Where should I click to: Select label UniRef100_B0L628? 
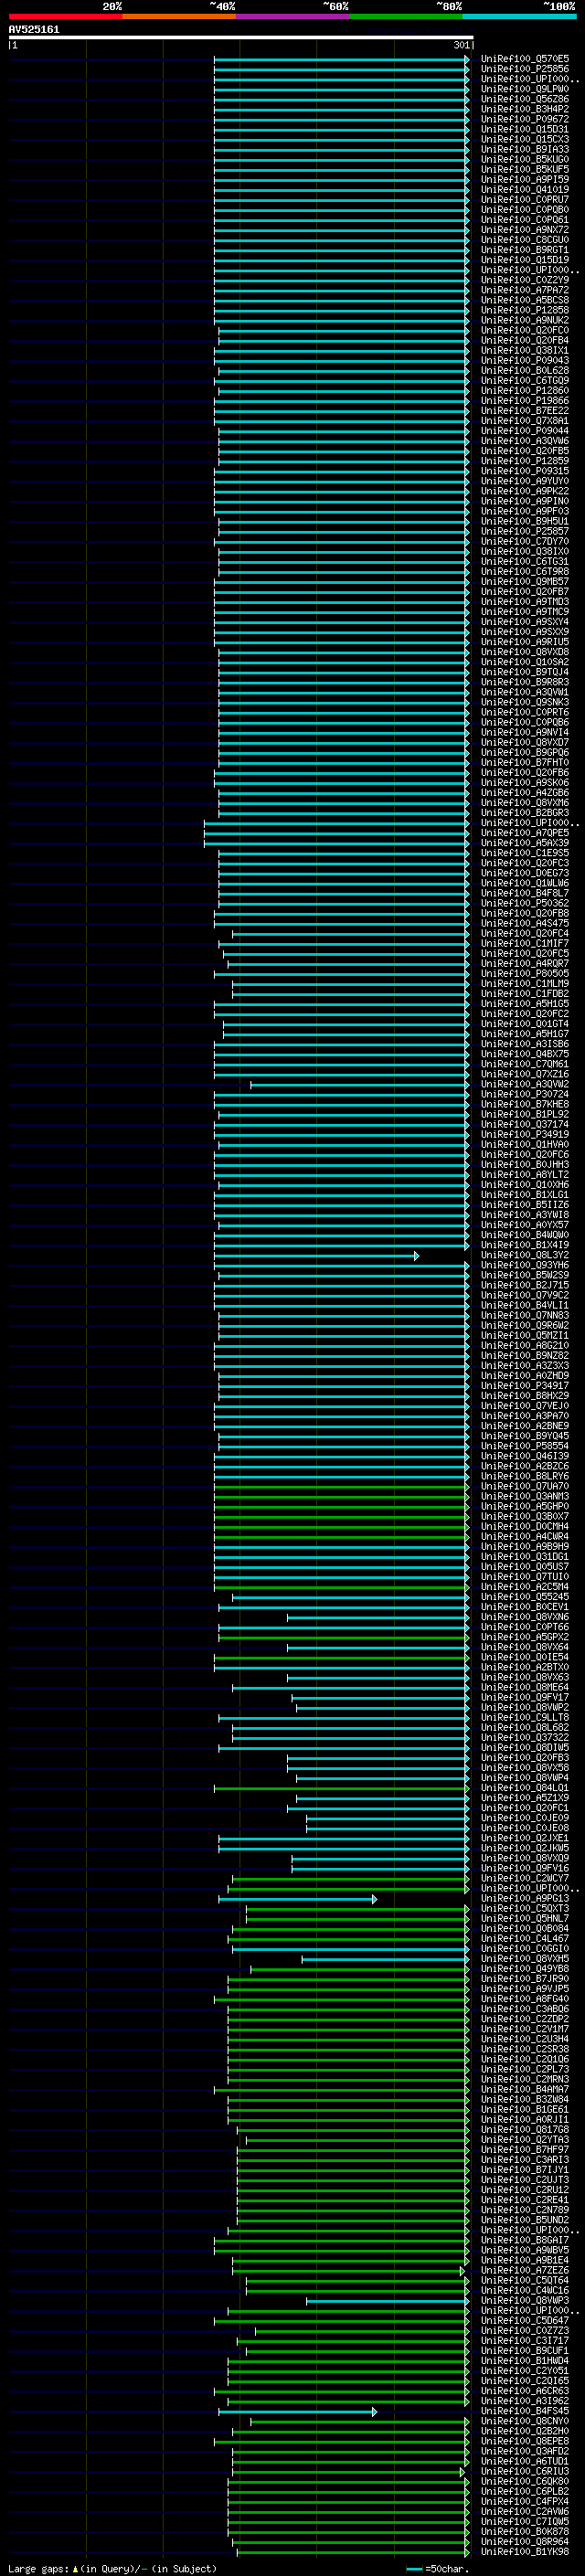524,370
